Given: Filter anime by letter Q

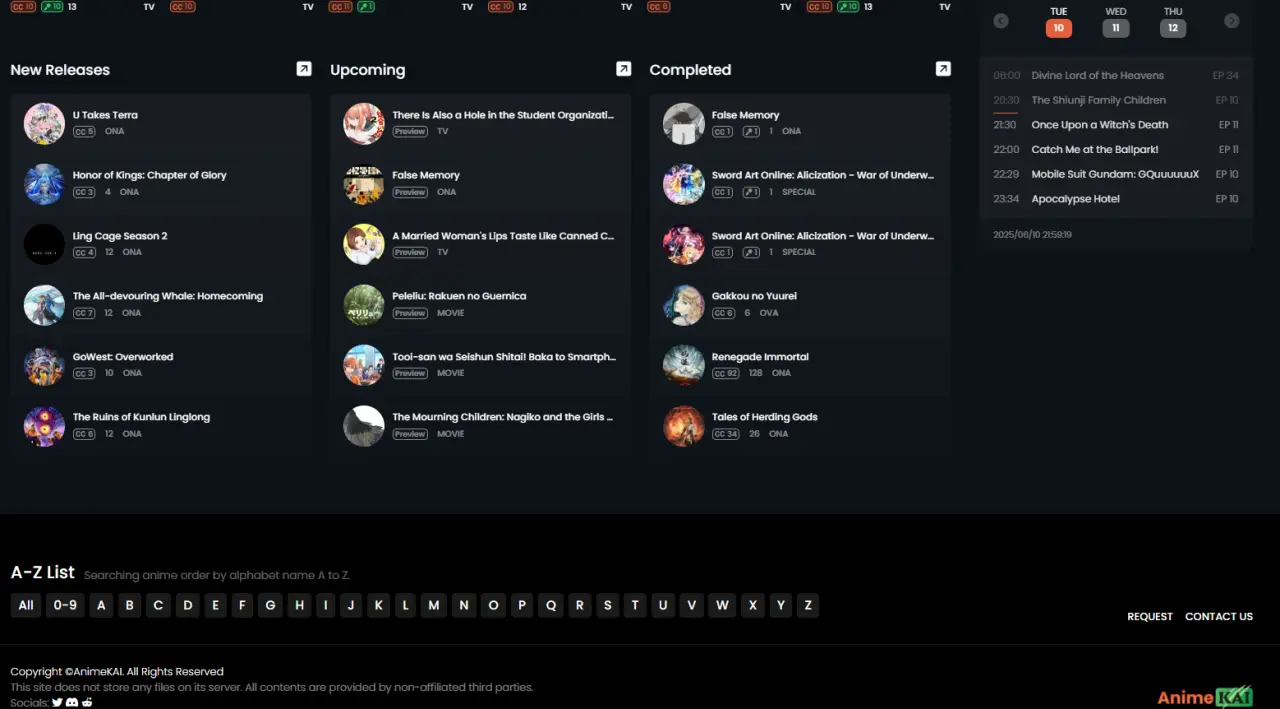Looking at the screenshot, I should click(551, 605).
